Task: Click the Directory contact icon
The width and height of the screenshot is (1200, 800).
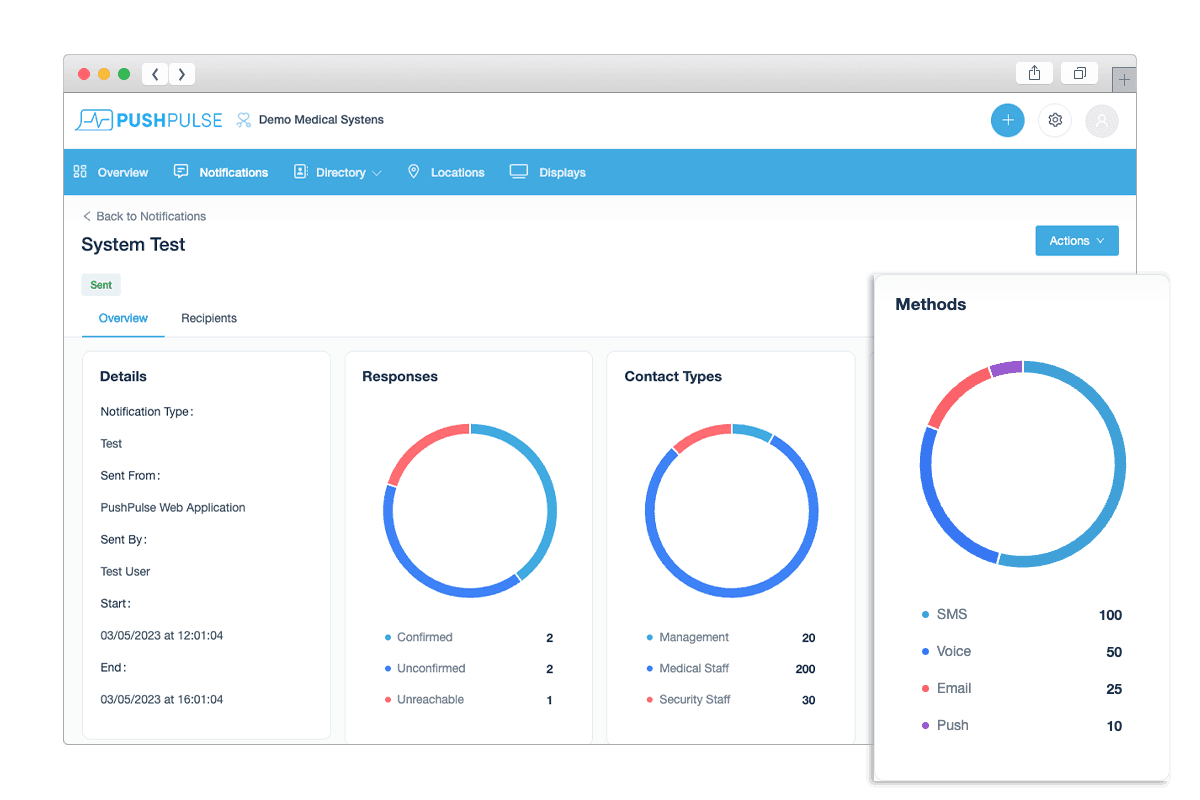Action: pyautogui.click(x=300, y=172)
